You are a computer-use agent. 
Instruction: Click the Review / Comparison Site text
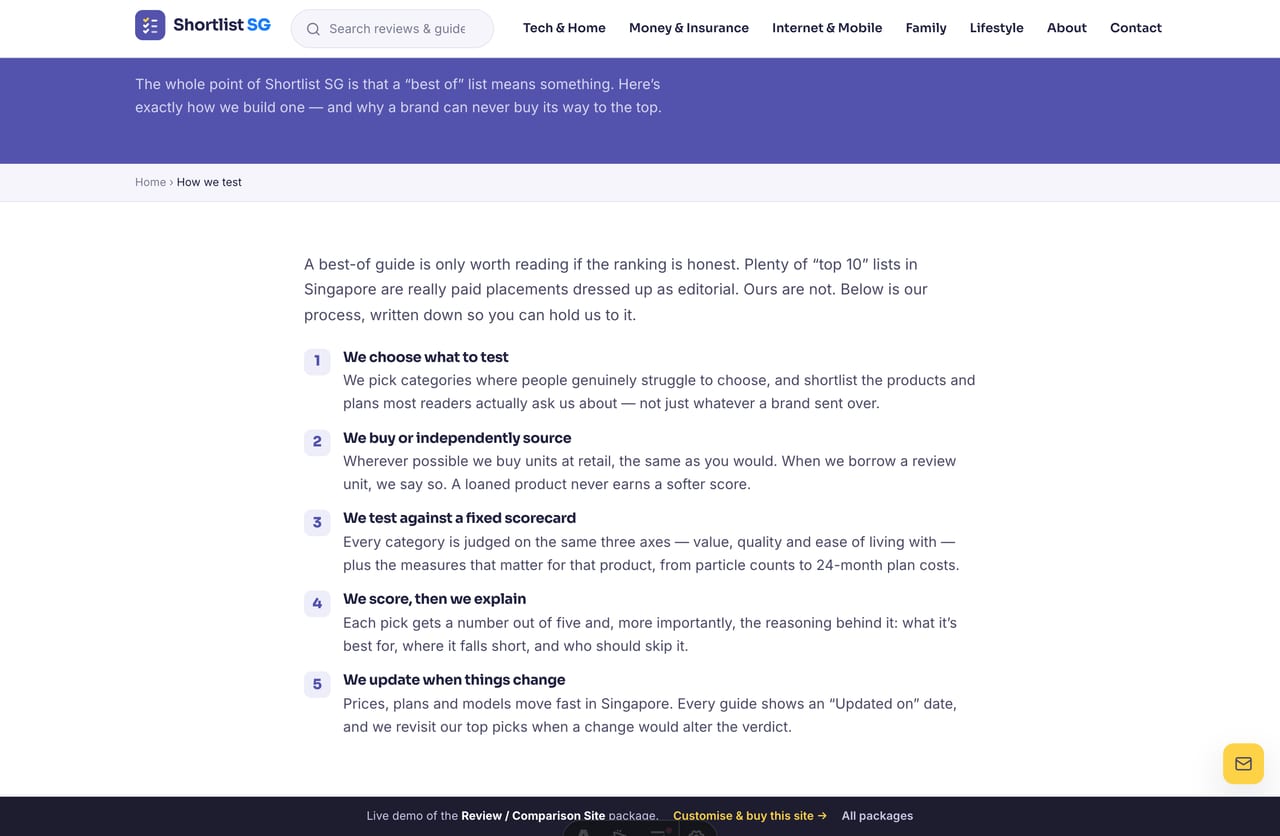[x=533, y=816]
